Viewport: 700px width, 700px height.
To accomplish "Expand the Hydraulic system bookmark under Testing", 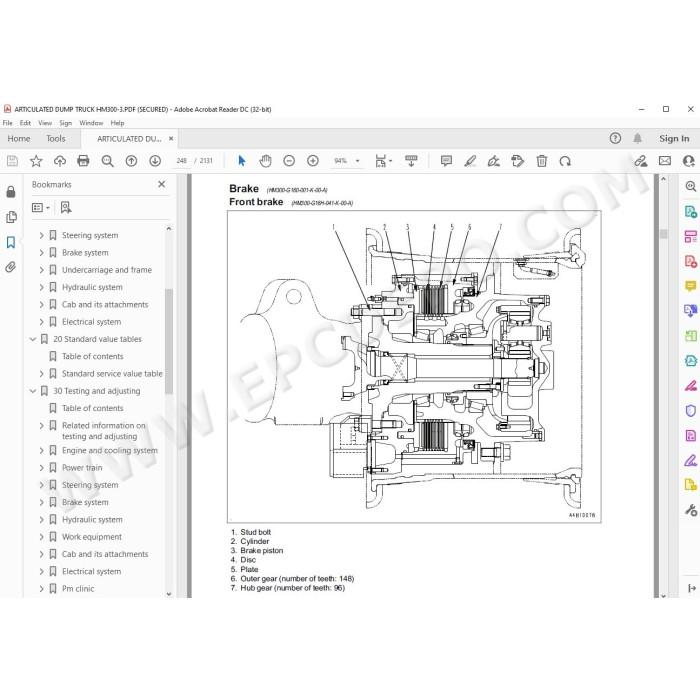I will pos(42,520).
